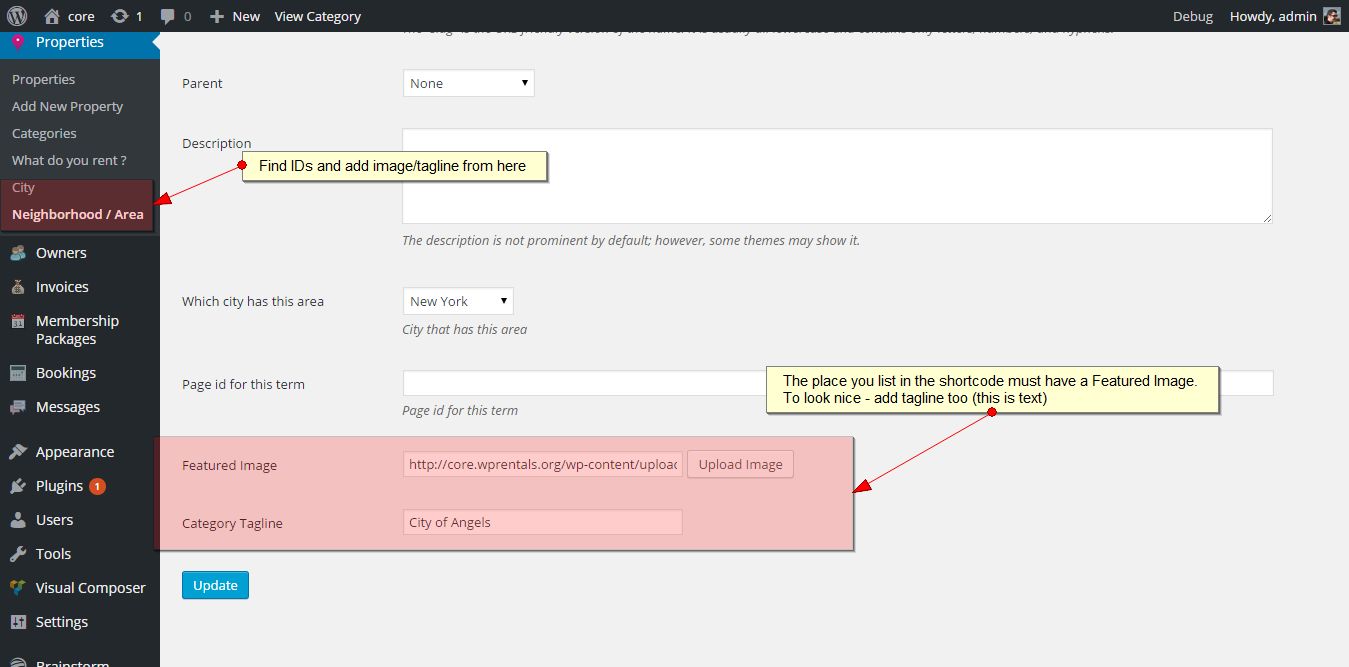Click the New link in the admin bar
The width and height of the screenshot is (1349, 667).
tap(246, 16)
